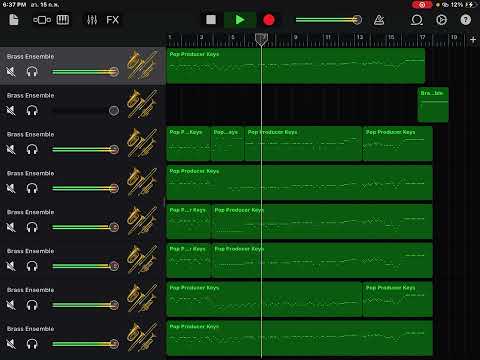Solo the eighth Brass Ensemble track
Viewport: 480px width, 360px height.
pos(32,344)
